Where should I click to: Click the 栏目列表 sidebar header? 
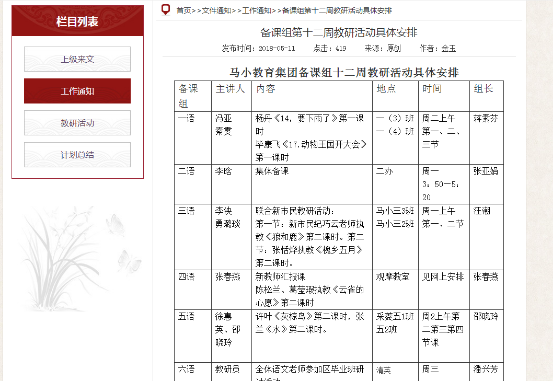coord(77,21)
